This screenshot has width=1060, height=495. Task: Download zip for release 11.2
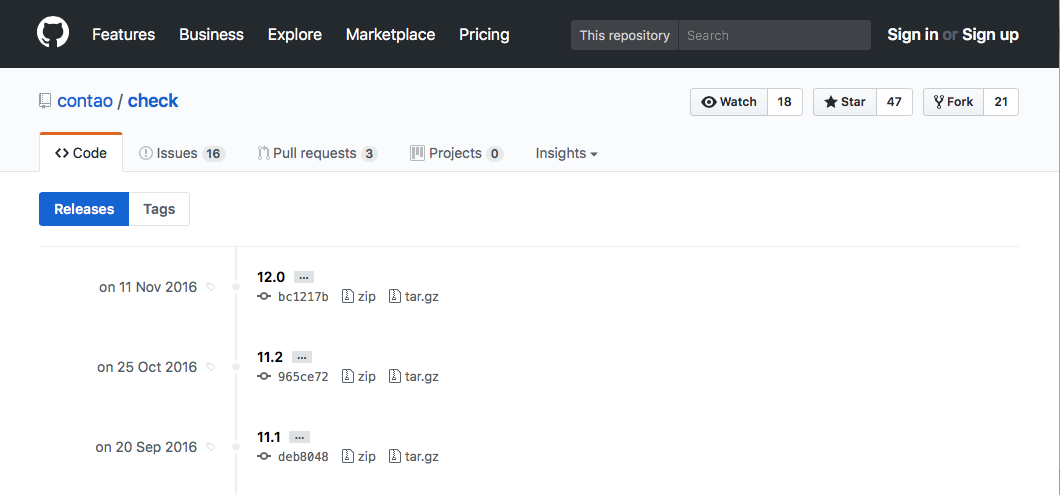[359, 376]
